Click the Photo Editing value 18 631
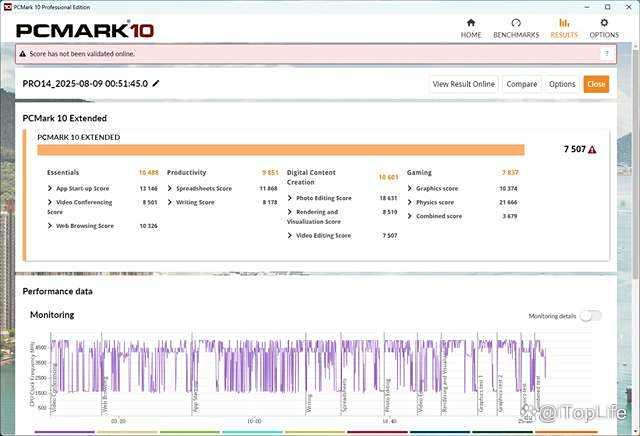The image size is (640, 436). coord(388,198)
